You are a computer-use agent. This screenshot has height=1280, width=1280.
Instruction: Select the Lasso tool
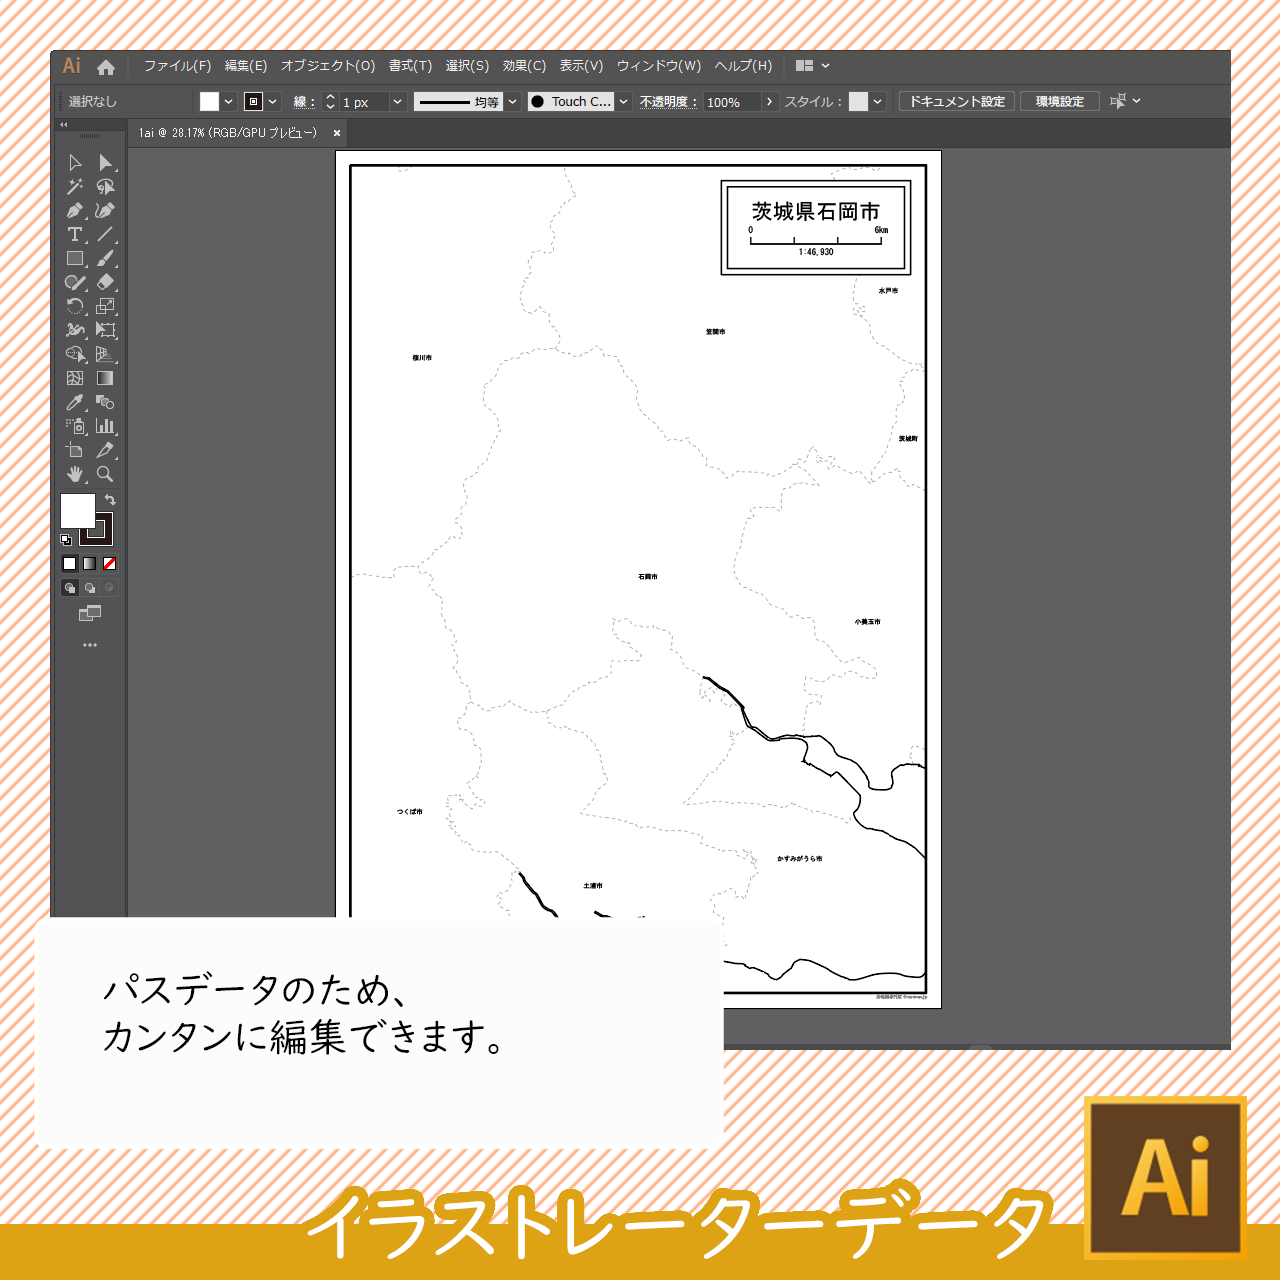click(105, 186)
